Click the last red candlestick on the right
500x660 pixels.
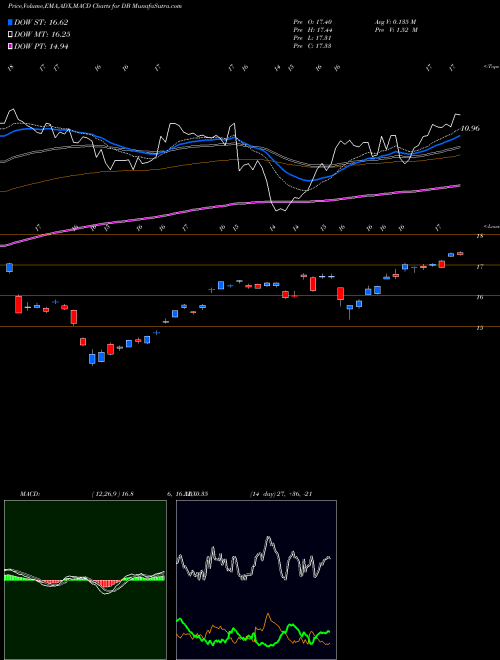pos(460,253)
